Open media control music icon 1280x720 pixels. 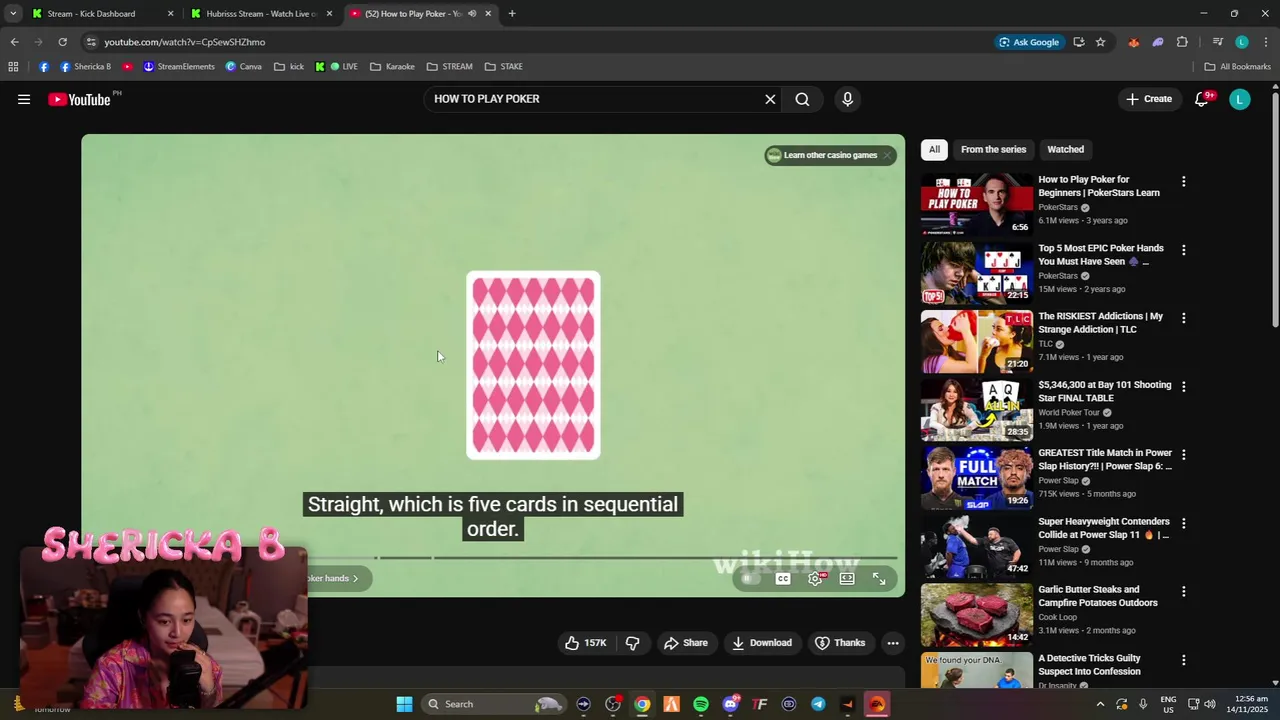[x=1217, y=42]
